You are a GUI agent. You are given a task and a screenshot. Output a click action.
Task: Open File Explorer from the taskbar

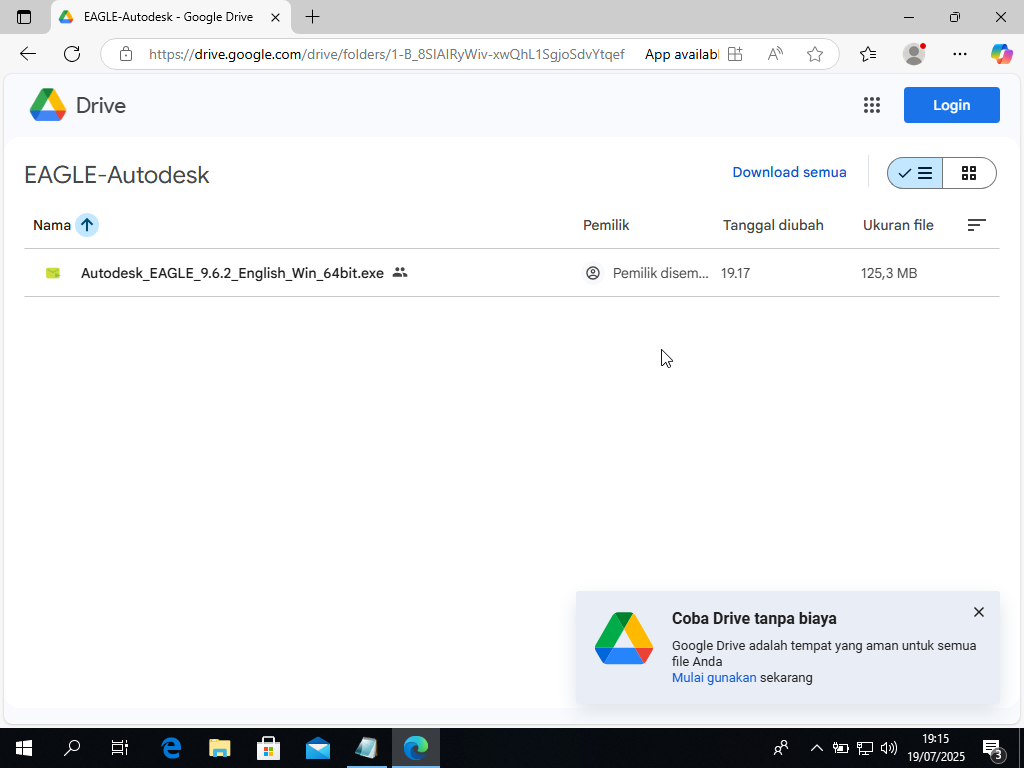[219, 748]
